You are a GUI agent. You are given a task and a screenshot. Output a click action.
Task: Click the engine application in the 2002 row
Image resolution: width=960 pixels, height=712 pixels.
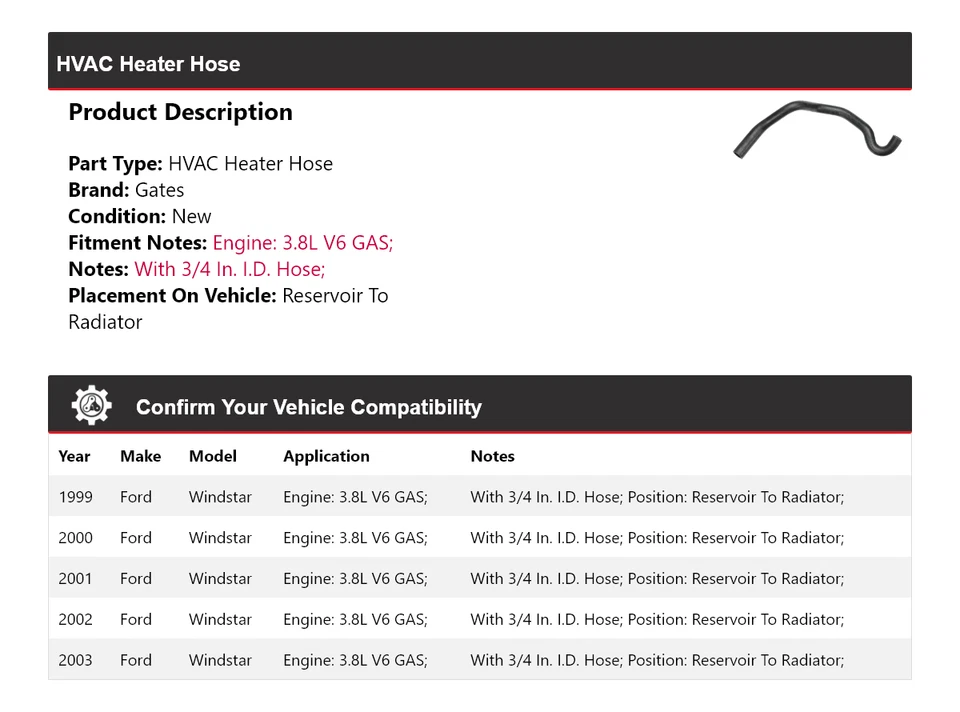[355, 620]
